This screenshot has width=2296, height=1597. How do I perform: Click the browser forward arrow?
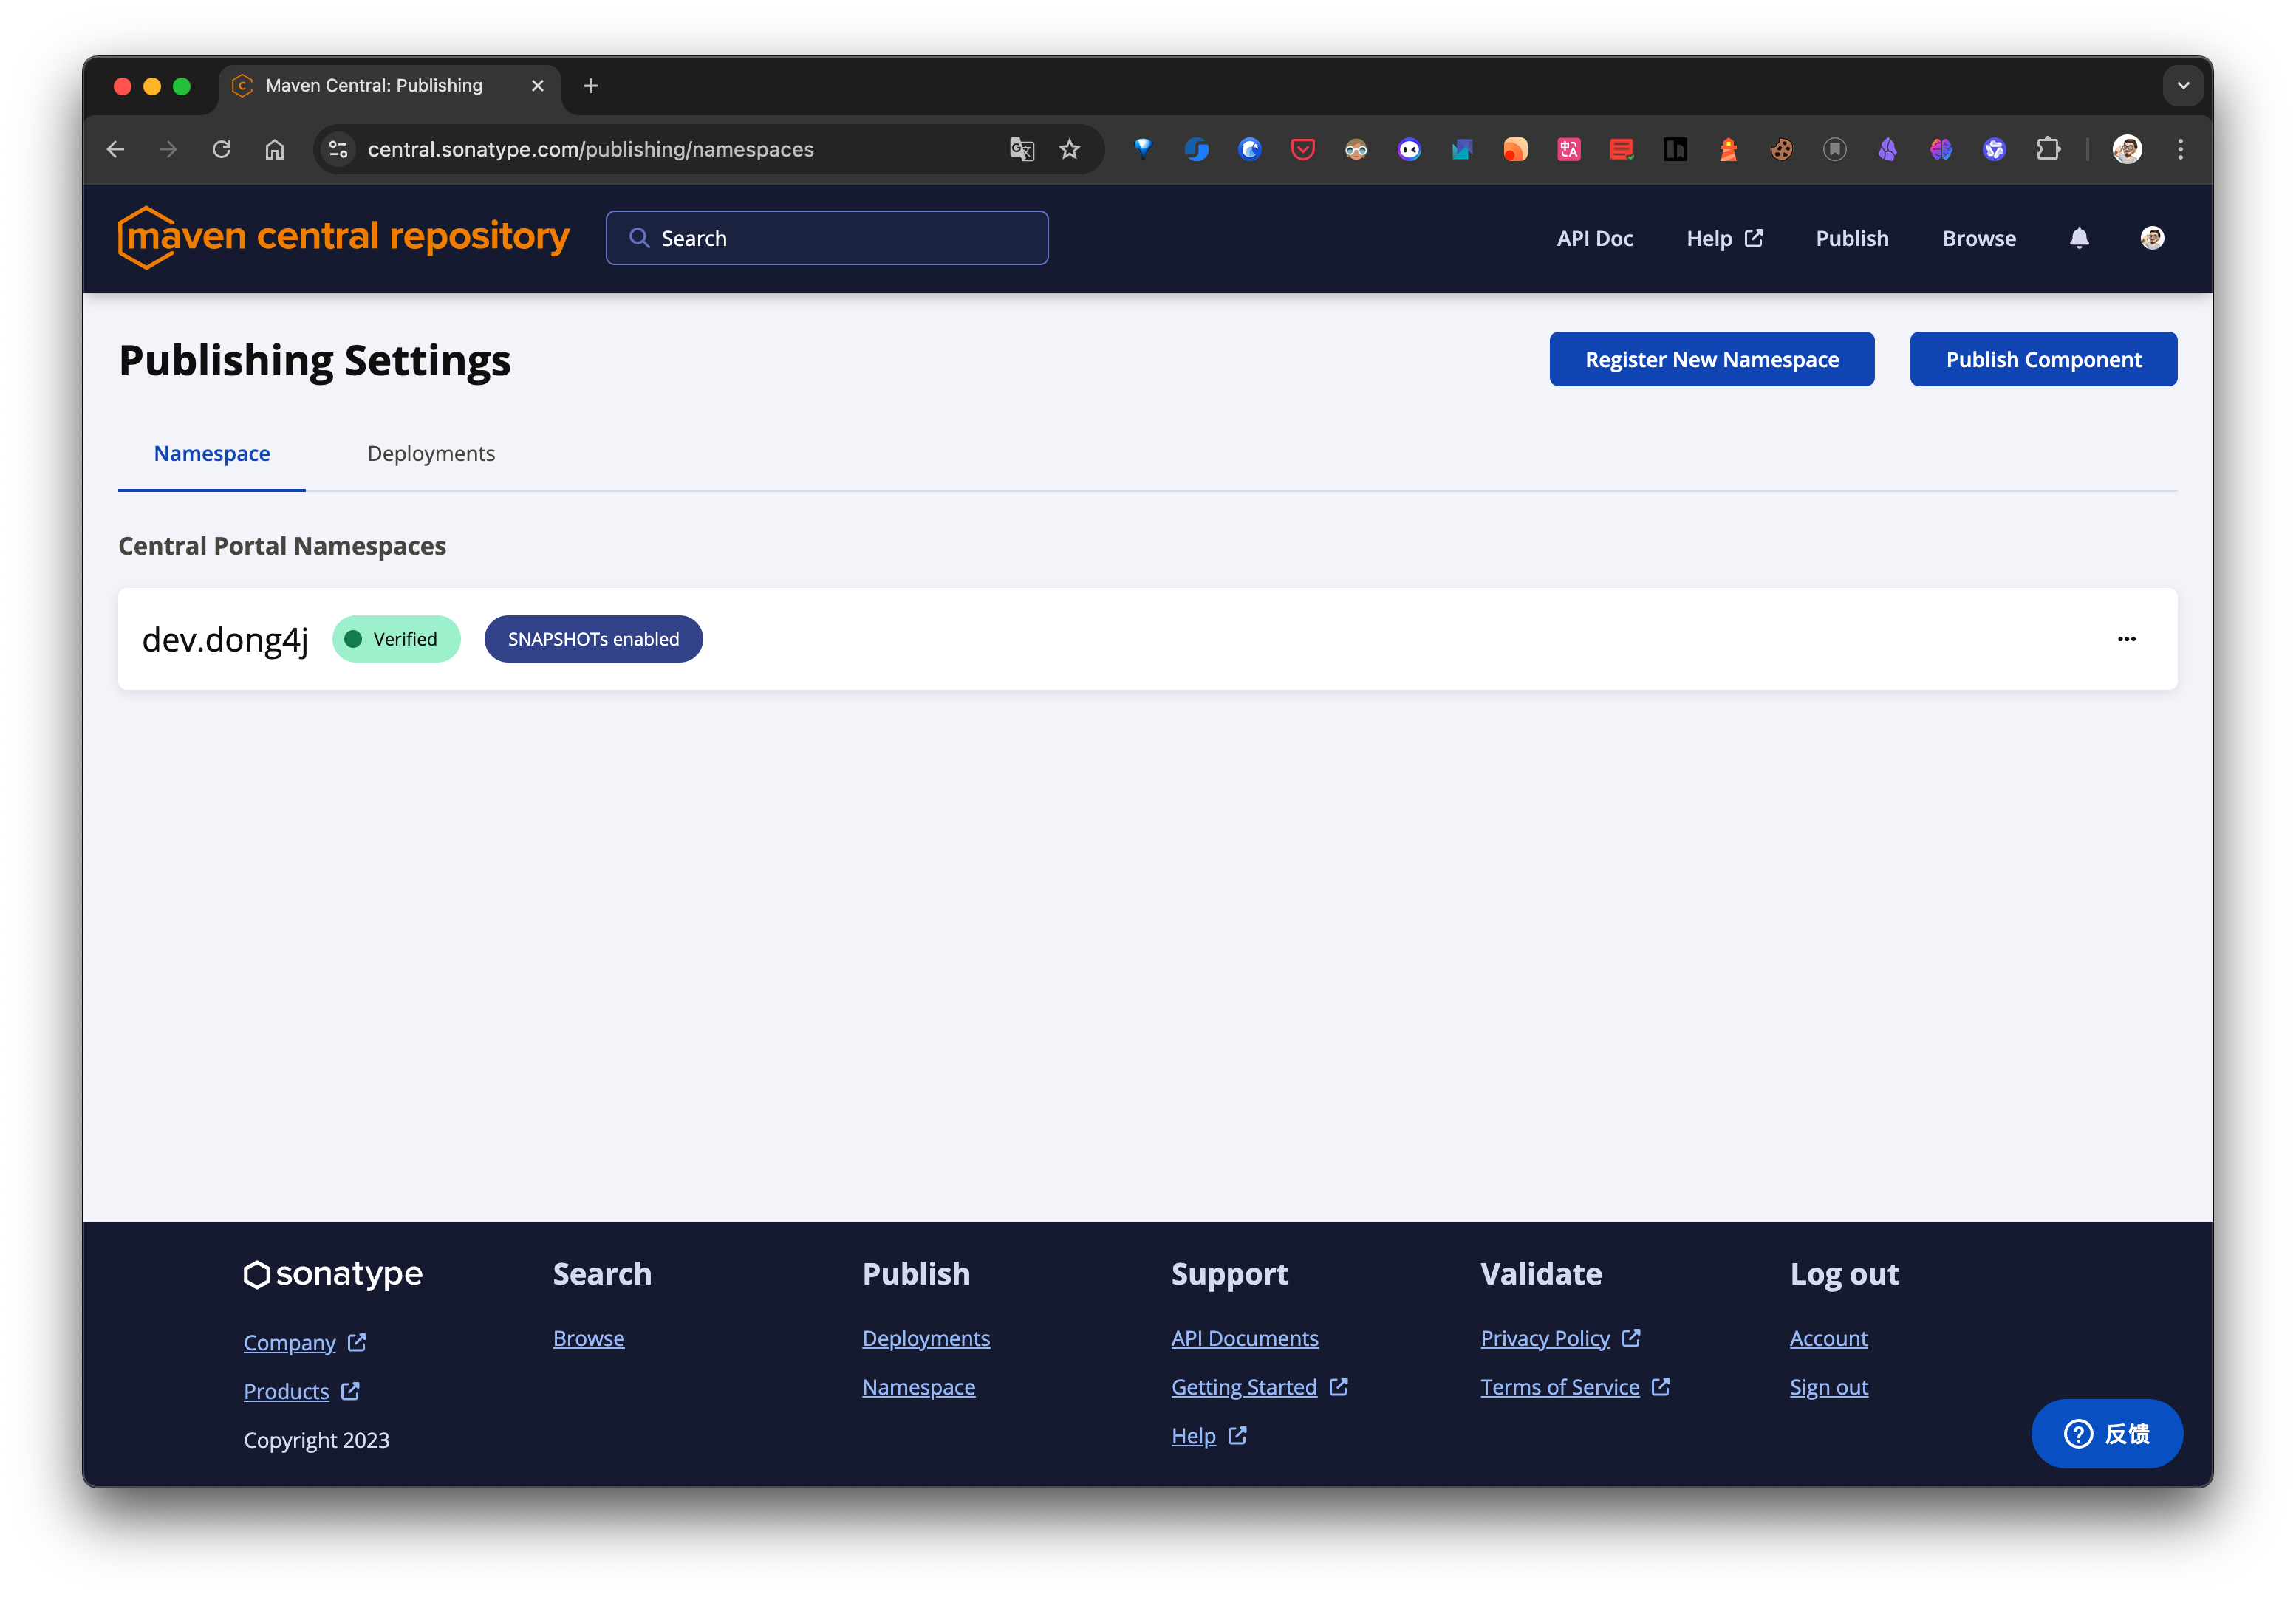168,149
